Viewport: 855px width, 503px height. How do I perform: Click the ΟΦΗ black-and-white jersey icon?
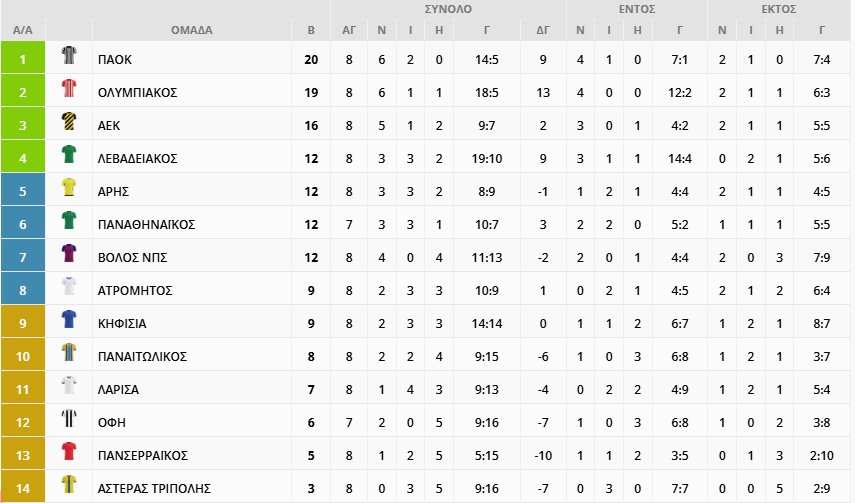(69, 418)
